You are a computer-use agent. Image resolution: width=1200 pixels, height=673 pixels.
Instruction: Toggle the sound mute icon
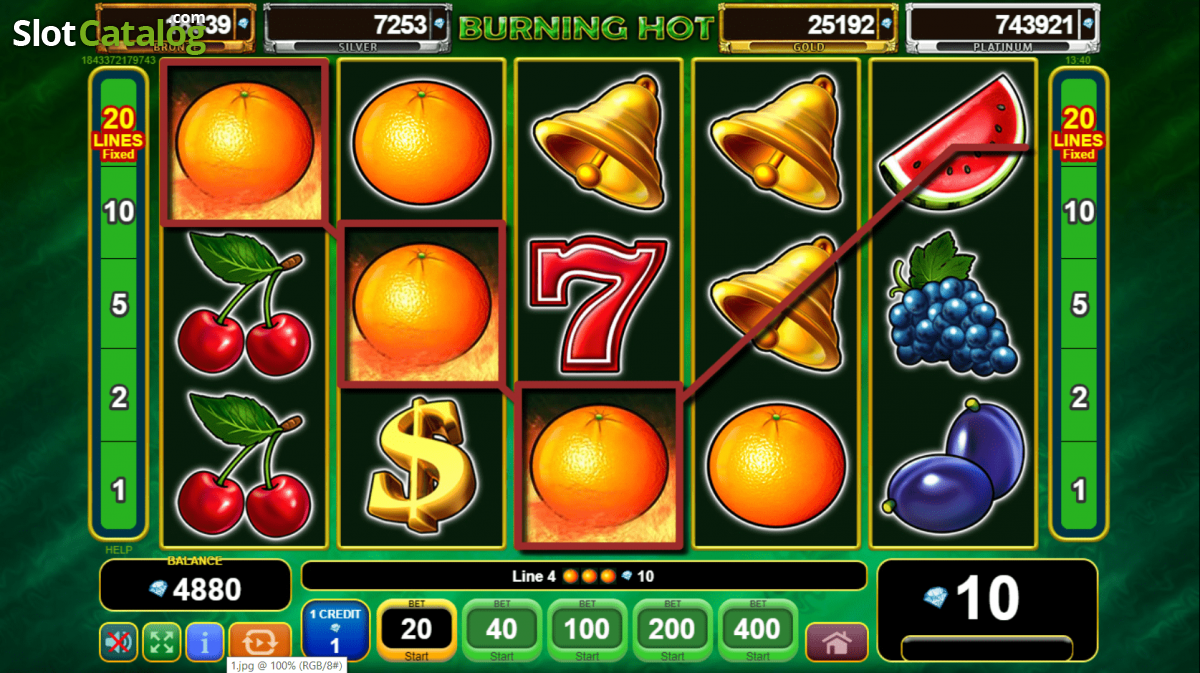[x=119, y=642]
